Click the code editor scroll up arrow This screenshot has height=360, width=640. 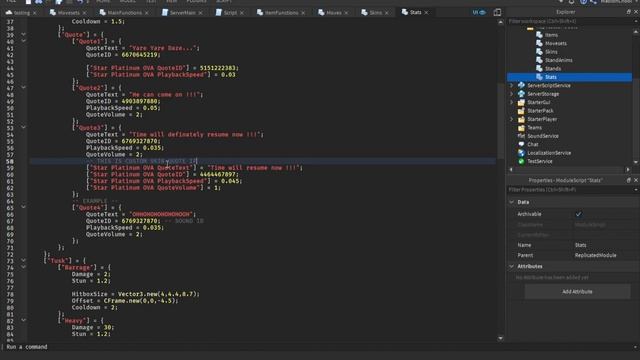point(501,22)
